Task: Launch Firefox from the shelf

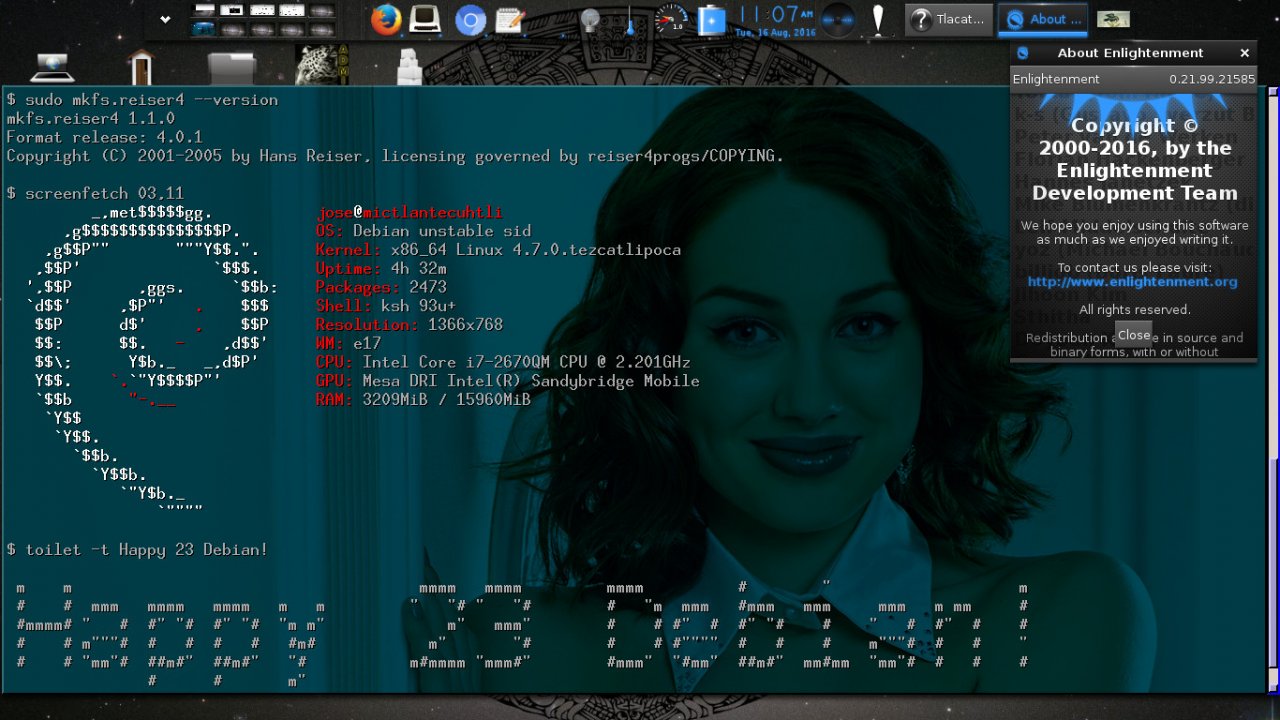Action: pos(386,19)
